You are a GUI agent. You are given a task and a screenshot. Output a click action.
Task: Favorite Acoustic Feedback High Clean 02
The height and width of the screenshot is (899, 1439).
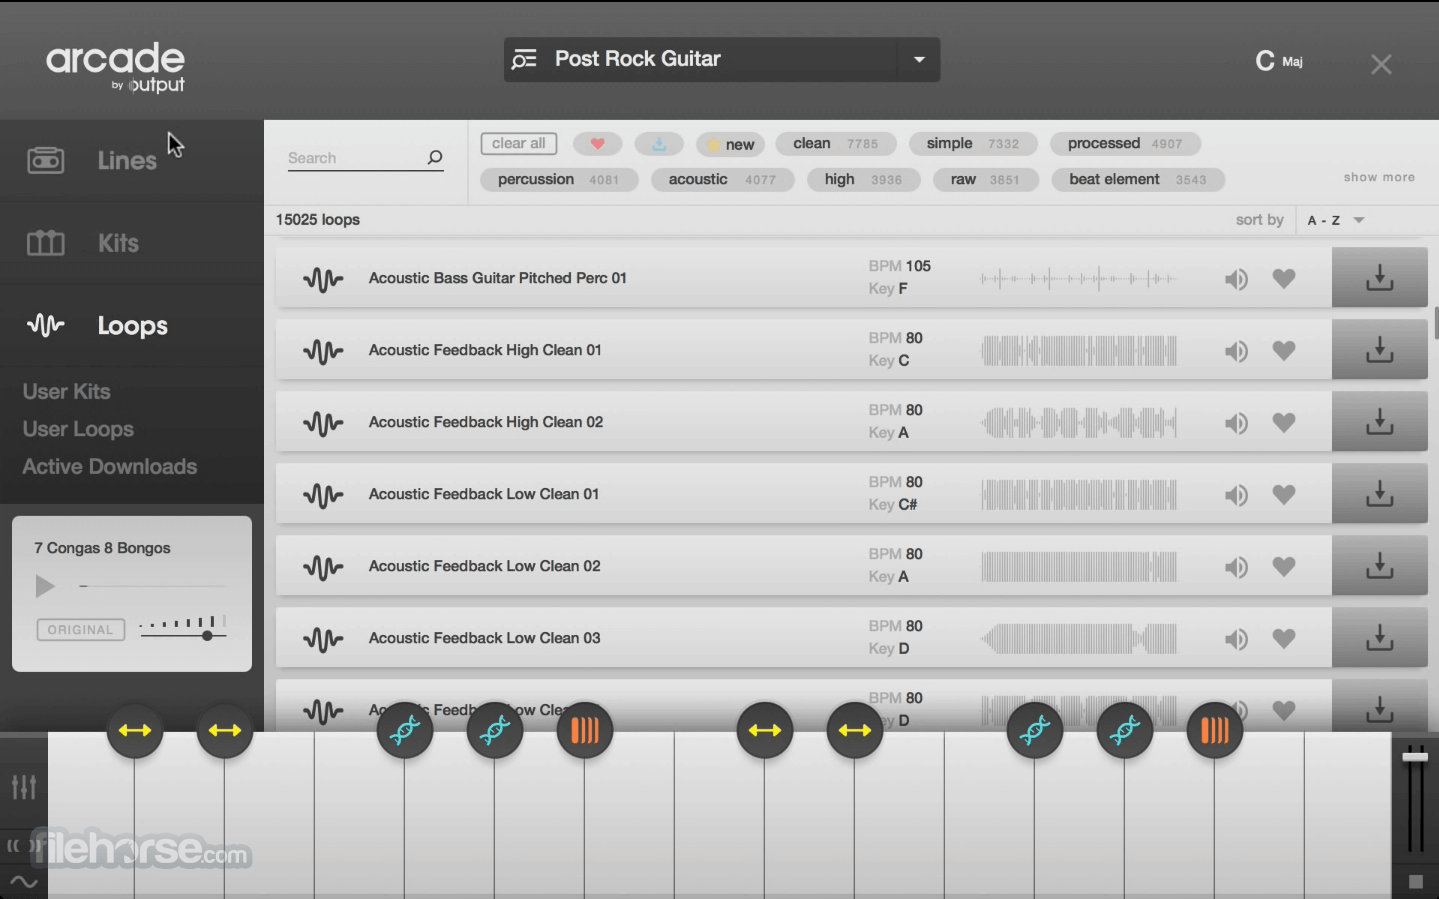(1284, 423)
